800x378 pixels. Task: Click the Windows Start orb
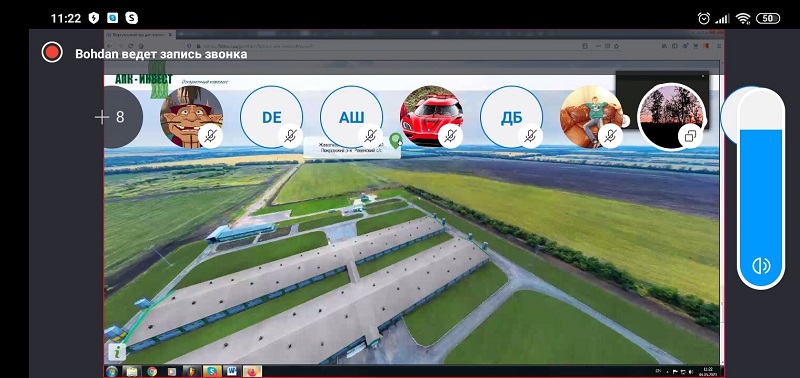(112, 371)
